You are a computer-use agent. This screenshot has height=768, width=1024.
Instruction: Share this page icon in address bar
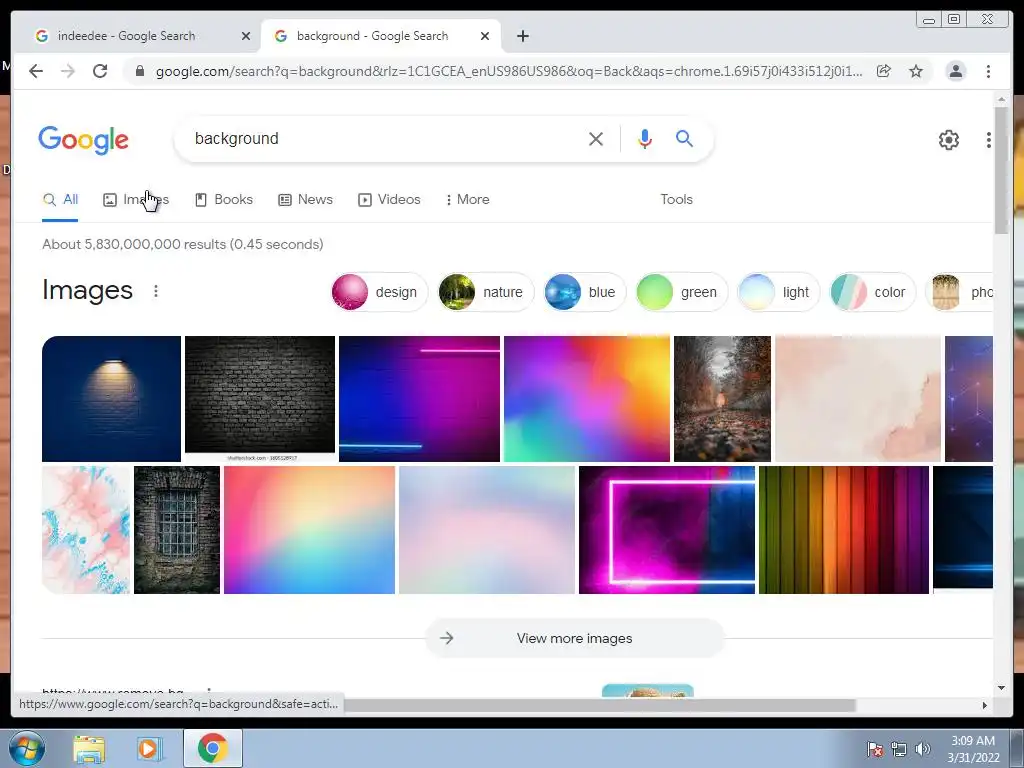click(x=884, y=71)
